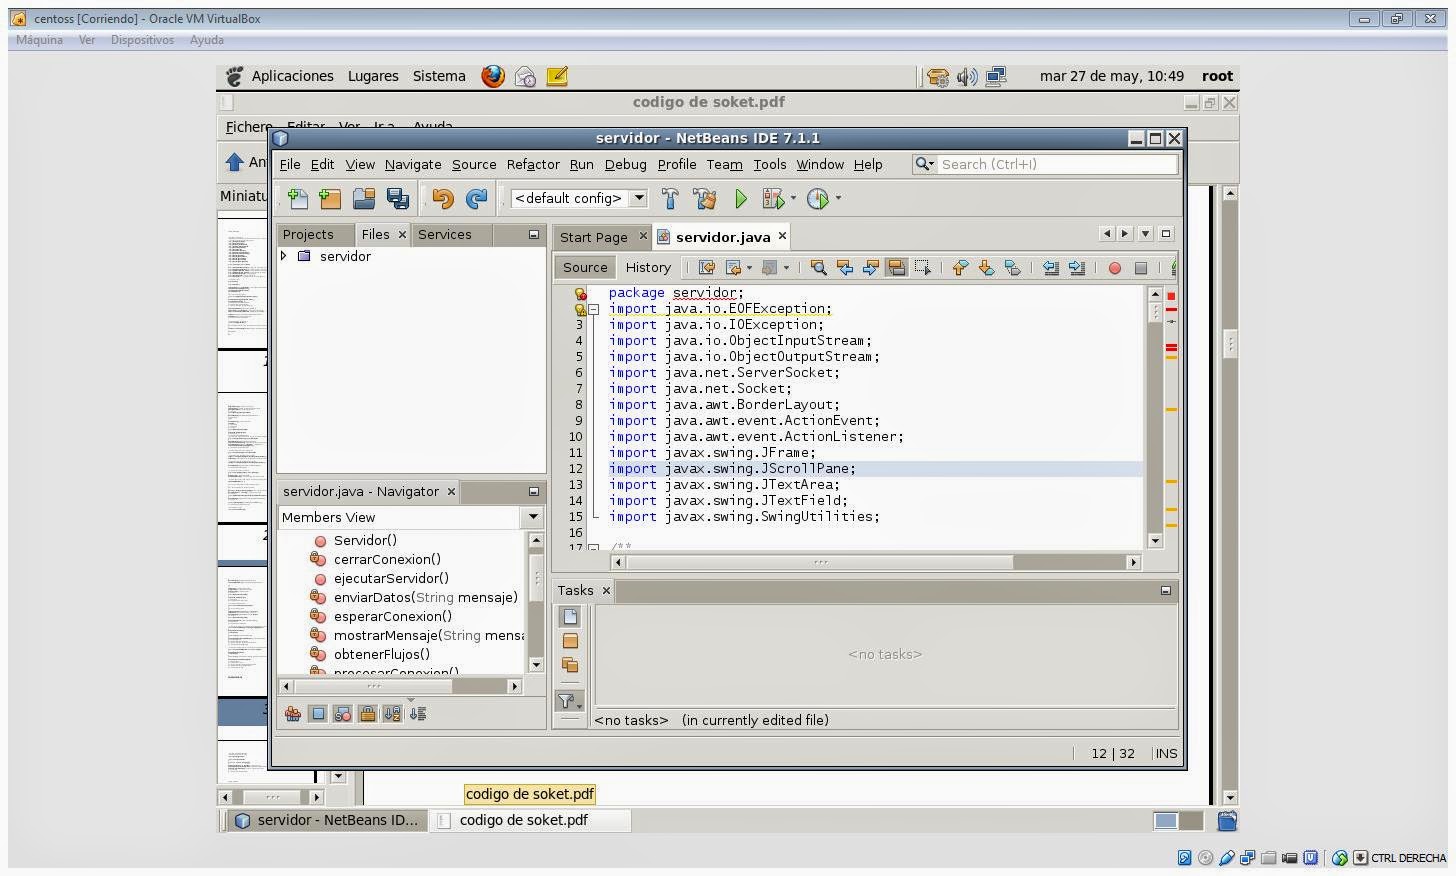The width and height of the screenshot is (1456, 876).
Task: Open the search options dropdown beside Search field
Action: (x=925, y=164)
